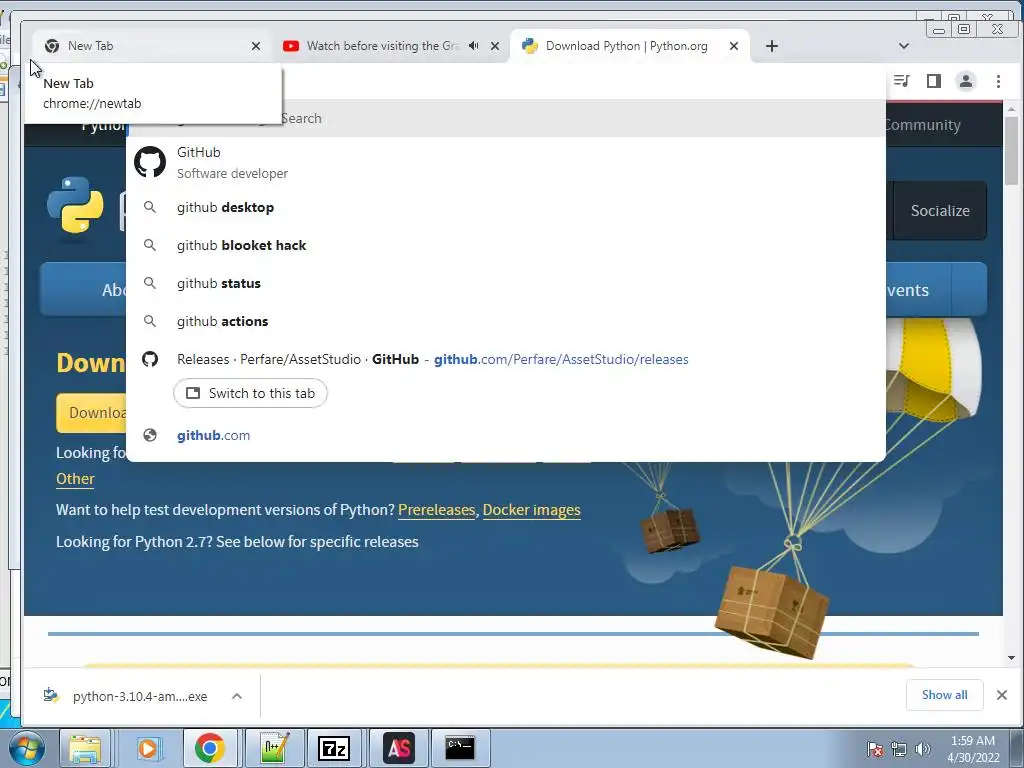Close the downloads bar
Image resolution: width=1024 pixels, height=768 pixels.
1002,695
